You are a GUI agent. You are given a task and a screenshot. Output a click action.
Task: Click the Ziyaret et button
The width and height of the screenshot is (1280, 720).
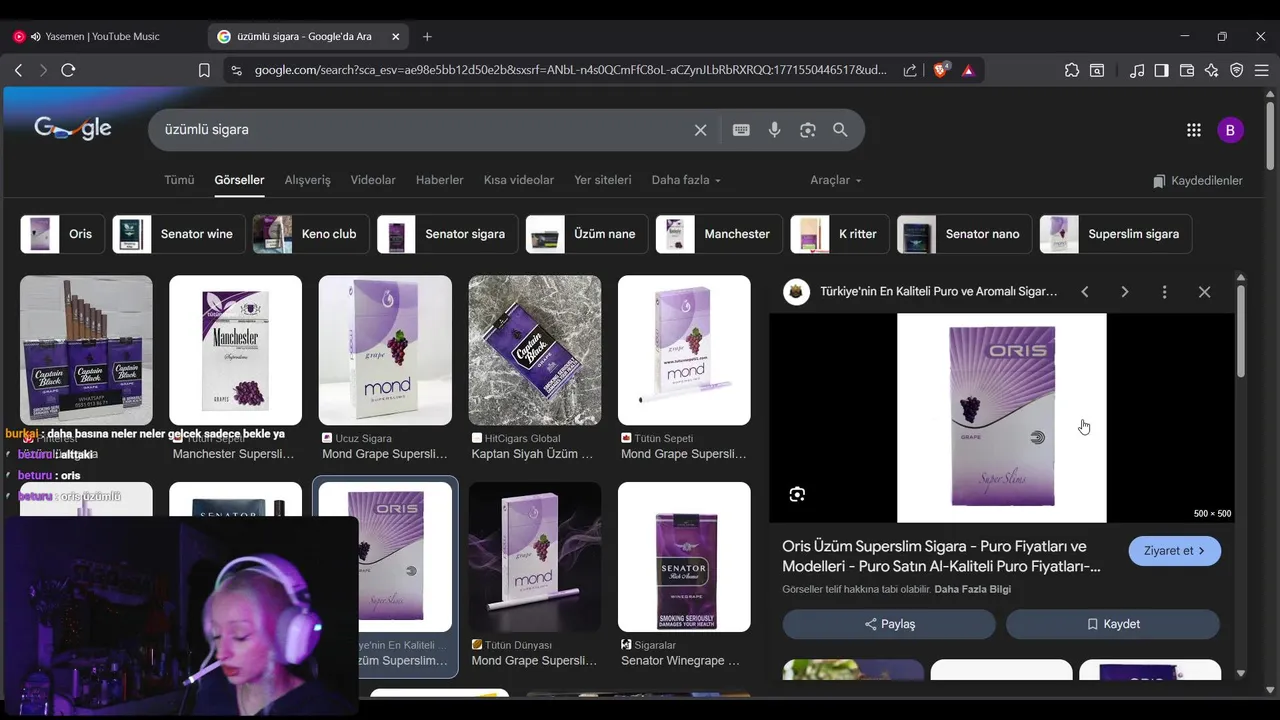tap(1175, 551)
